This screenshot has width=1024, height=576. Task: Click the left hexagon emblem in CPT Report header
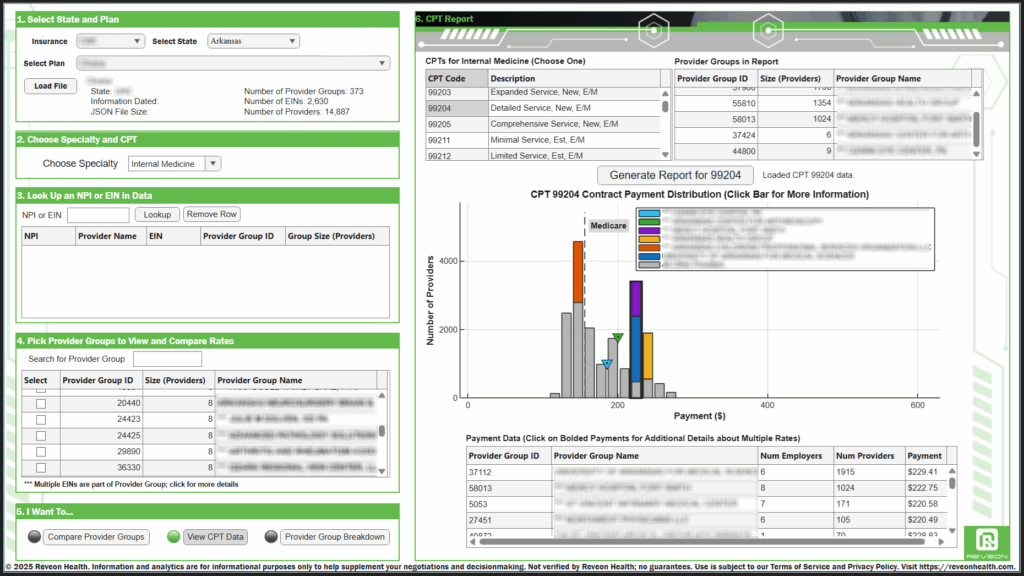pyautogui.click(x=654, y=31)
